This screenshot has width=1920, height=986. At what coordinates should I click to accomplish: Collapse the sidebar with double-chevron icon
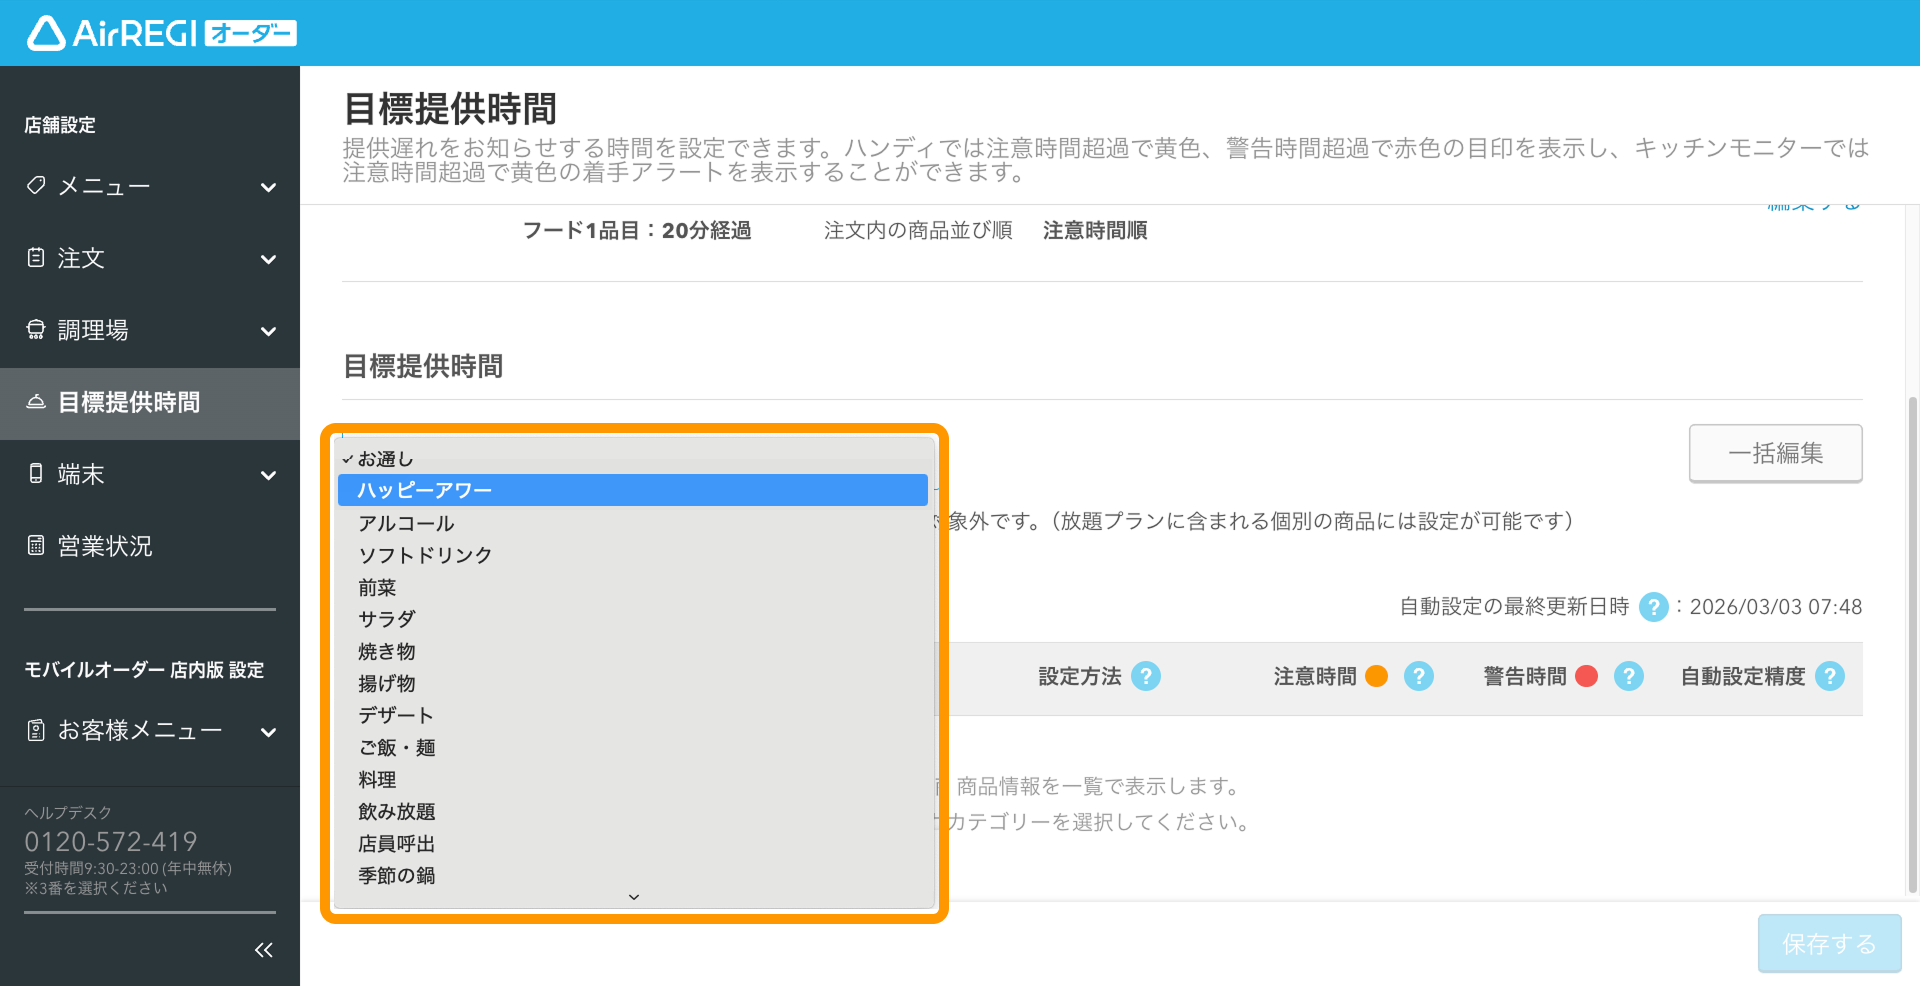[264, 950]
